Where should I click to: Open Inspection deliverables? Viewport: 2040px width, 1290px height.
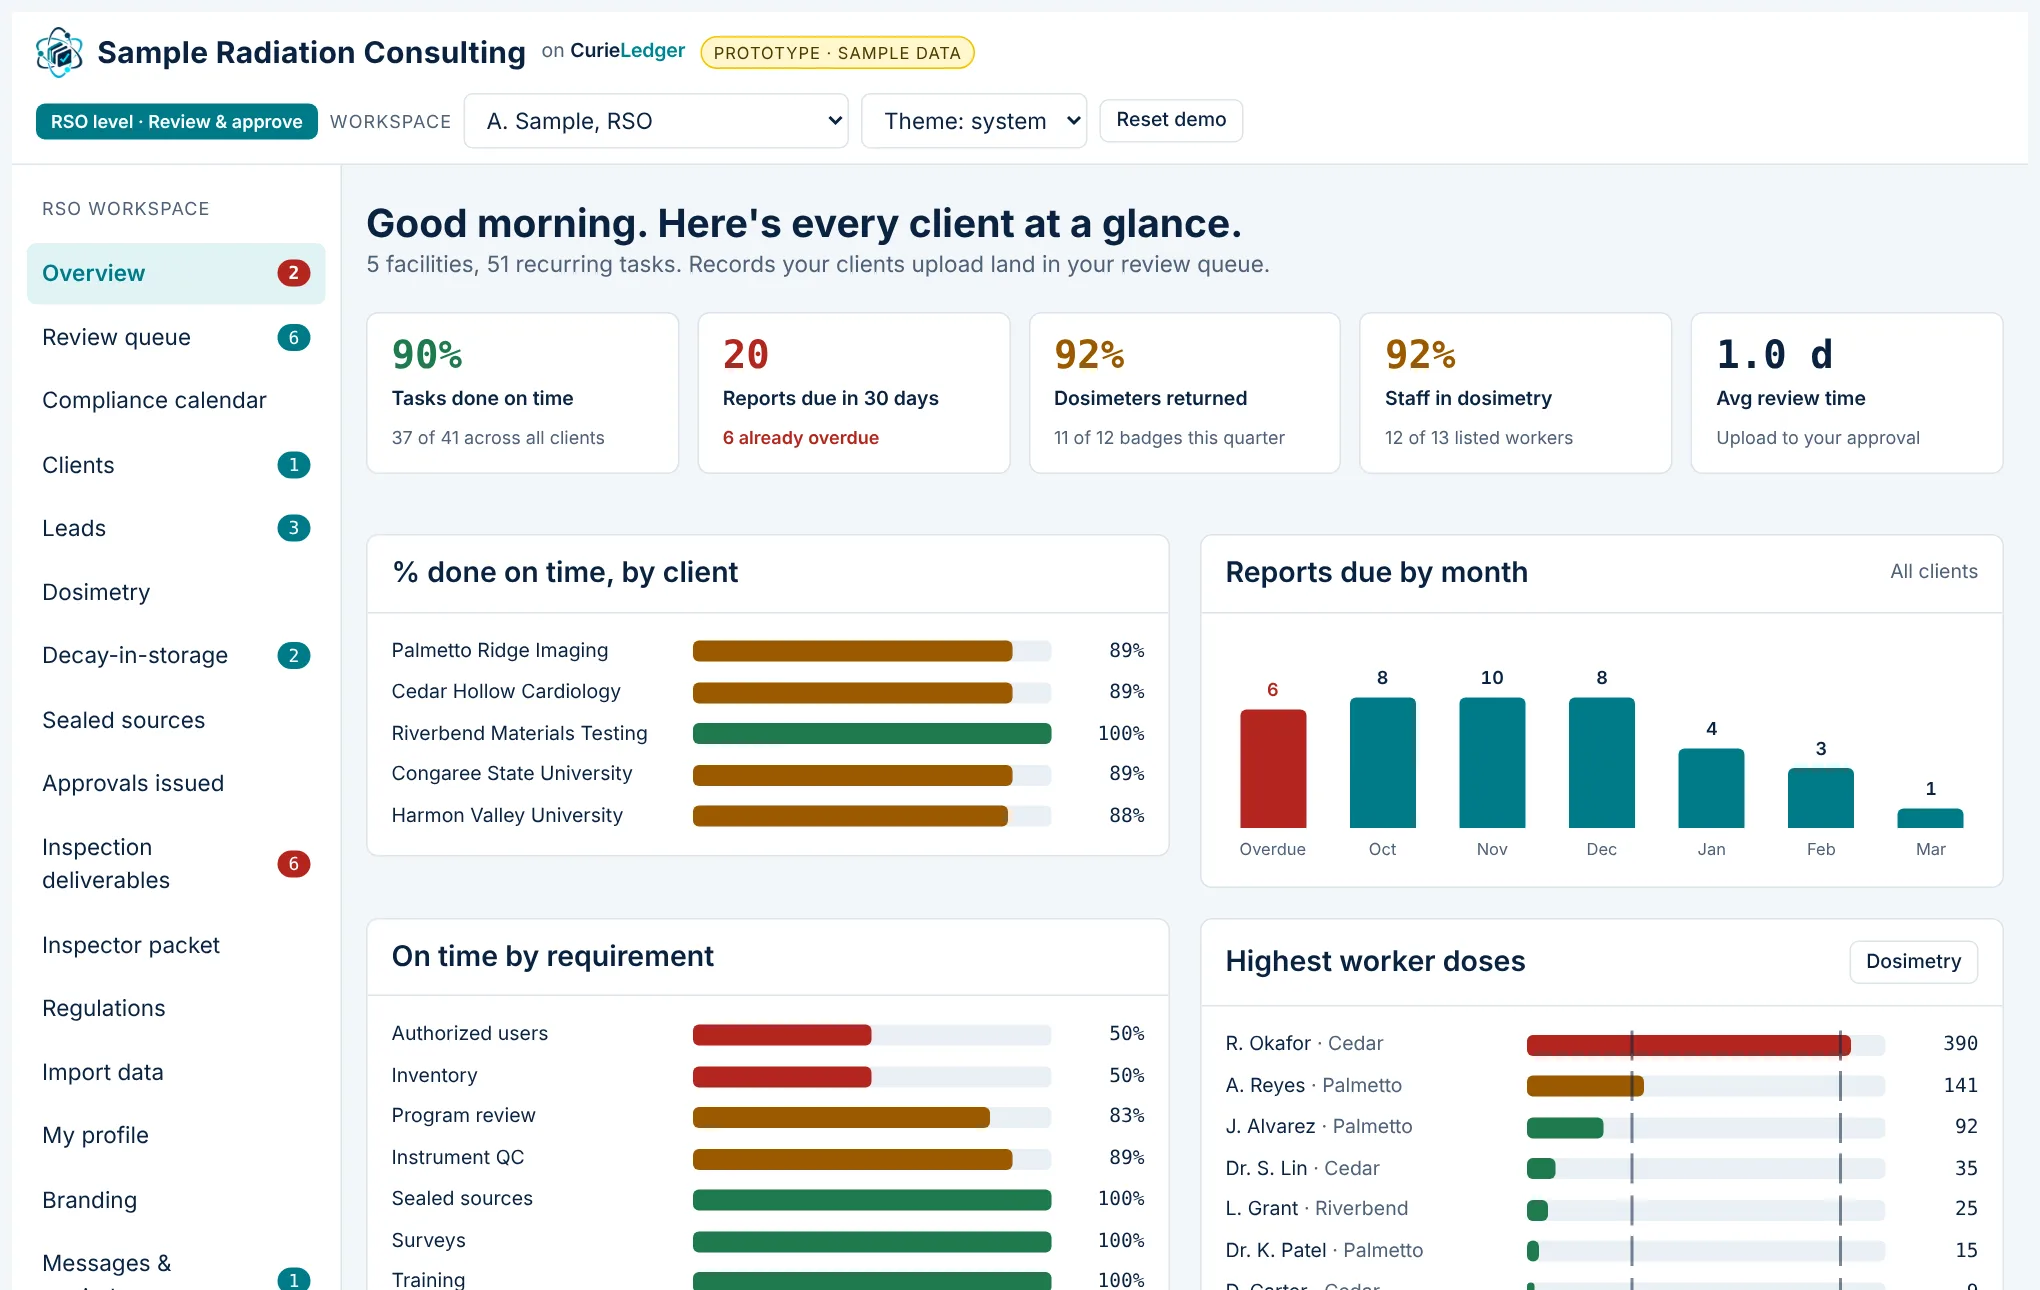click(176, 863)
